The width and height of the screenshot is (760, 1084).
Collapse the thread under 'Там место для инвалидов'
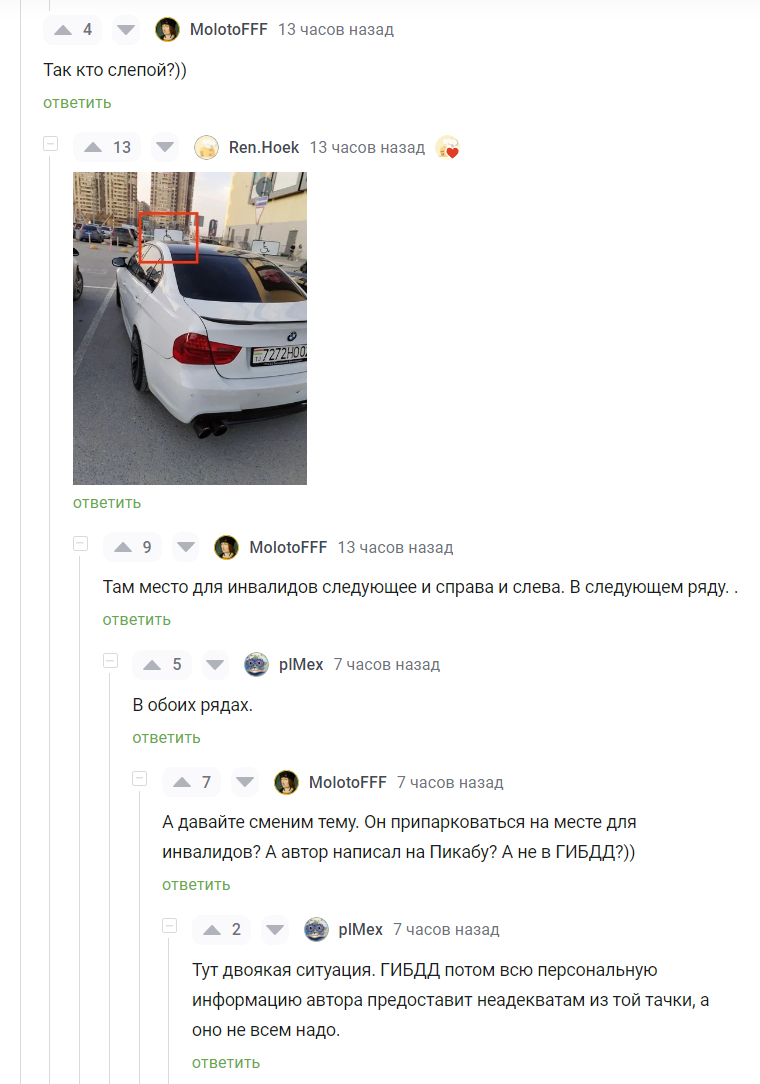(80, 543)
